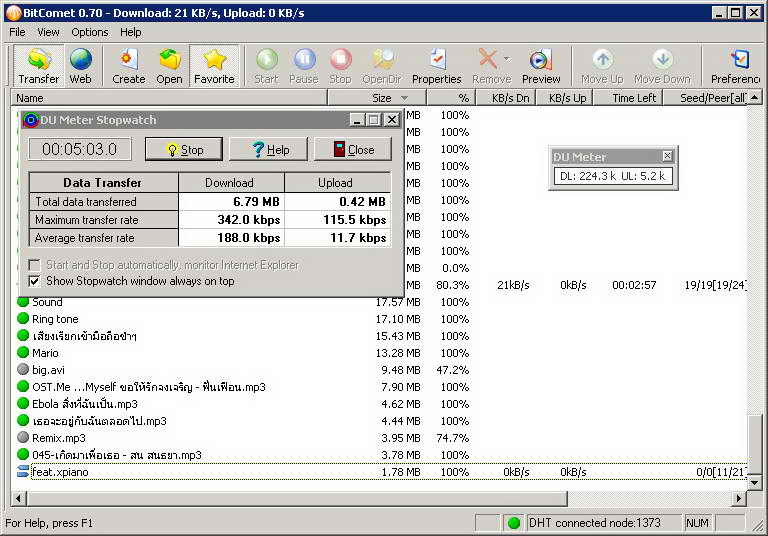Sort by the % column header
The height and width of the screenshot is (536, 768).
click(x=451, y=98)
